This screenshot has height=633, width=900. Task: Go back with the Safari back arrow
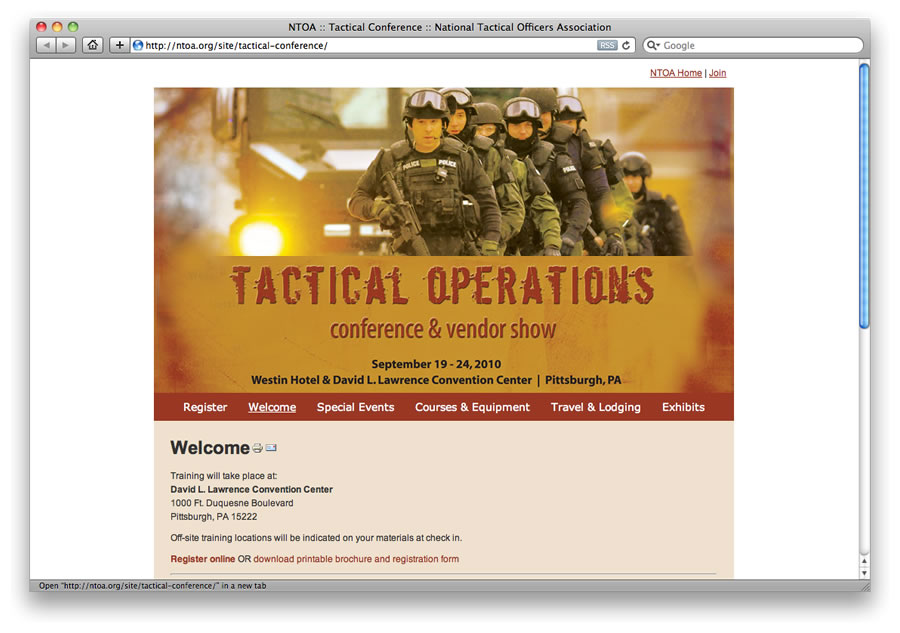click(x=46, y=45)
